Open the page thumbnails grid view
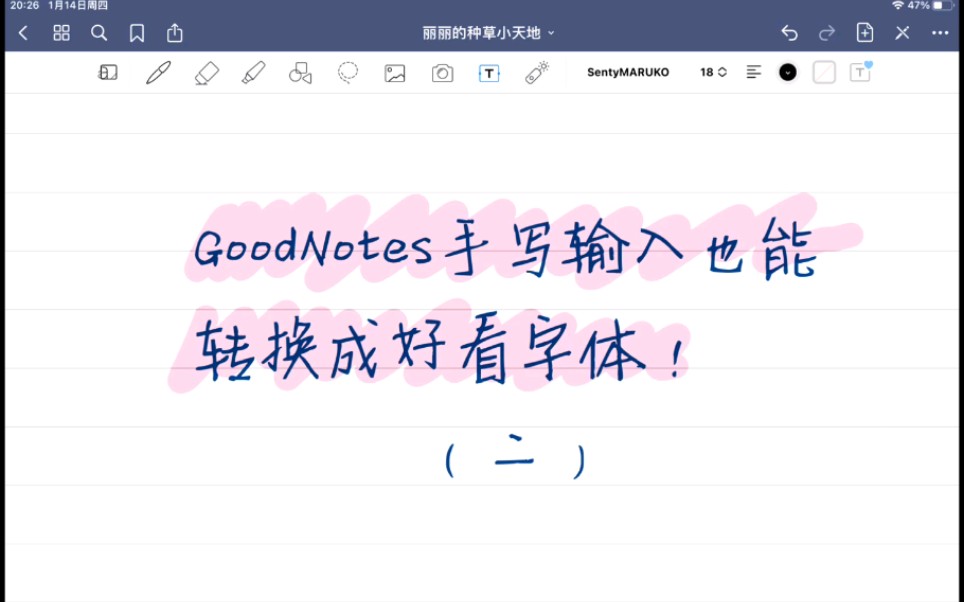This screenshot has width=964, height=602. 61,33
